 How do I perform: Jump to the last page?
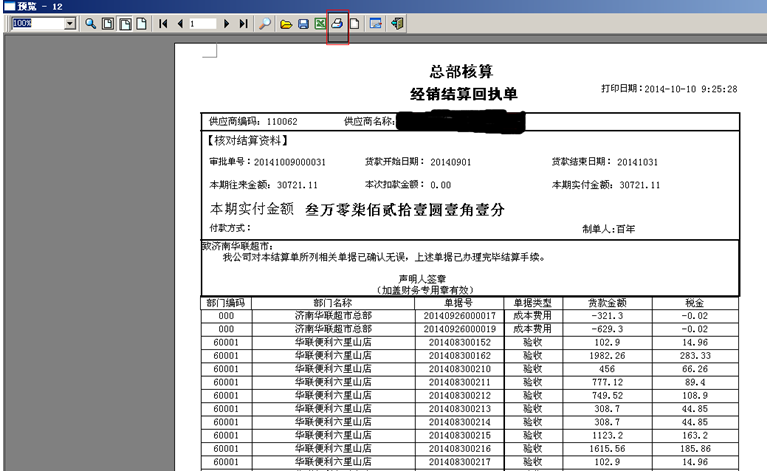click(243, 23)
